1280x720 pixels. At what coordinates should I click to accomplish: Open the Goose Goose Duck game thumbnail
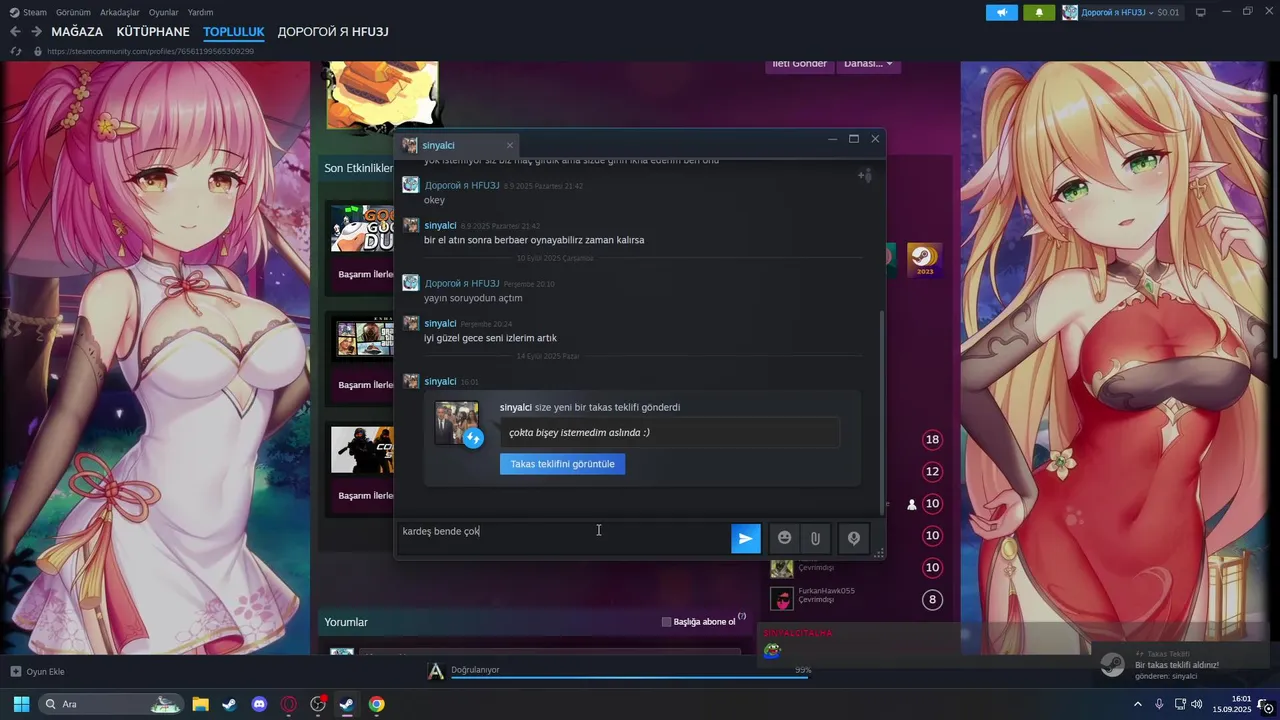pyautogui.click(x=362, y=229)
